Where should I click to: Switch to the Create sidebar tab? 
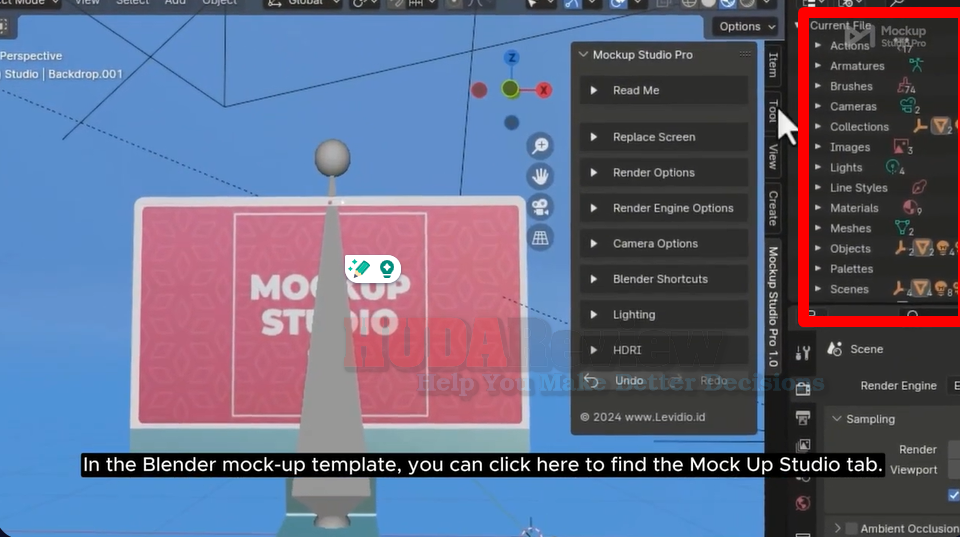tap(773, 208)
